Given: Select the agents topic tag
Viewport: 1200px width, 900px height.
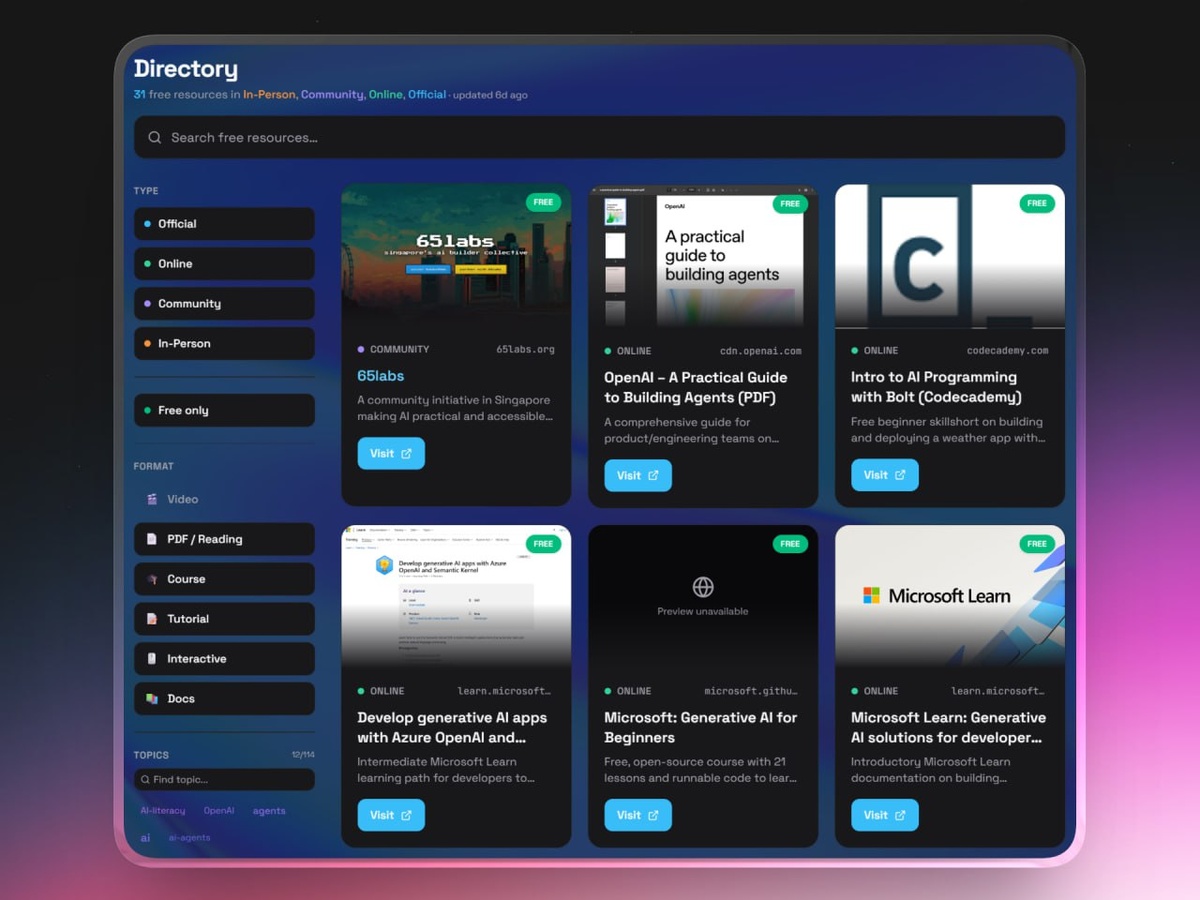Looking at the screenshot, I should [269, 811].
